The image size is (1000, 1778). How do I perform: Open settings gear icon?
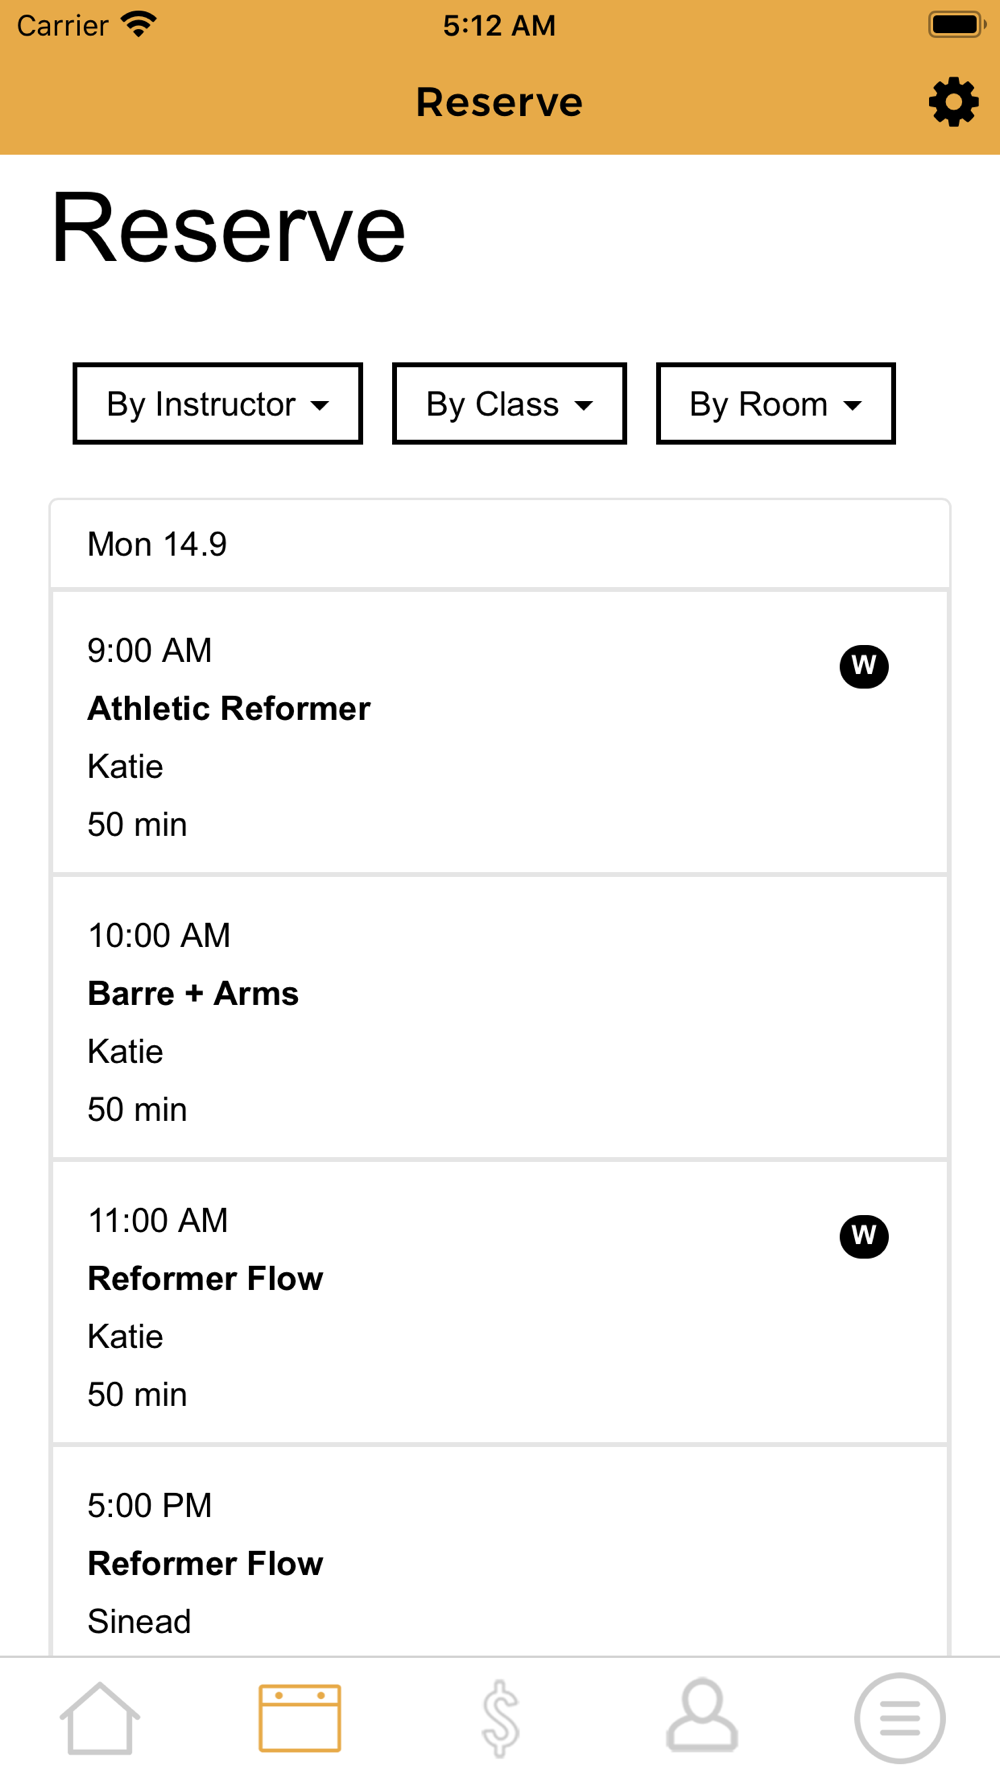tap(953, 102)
